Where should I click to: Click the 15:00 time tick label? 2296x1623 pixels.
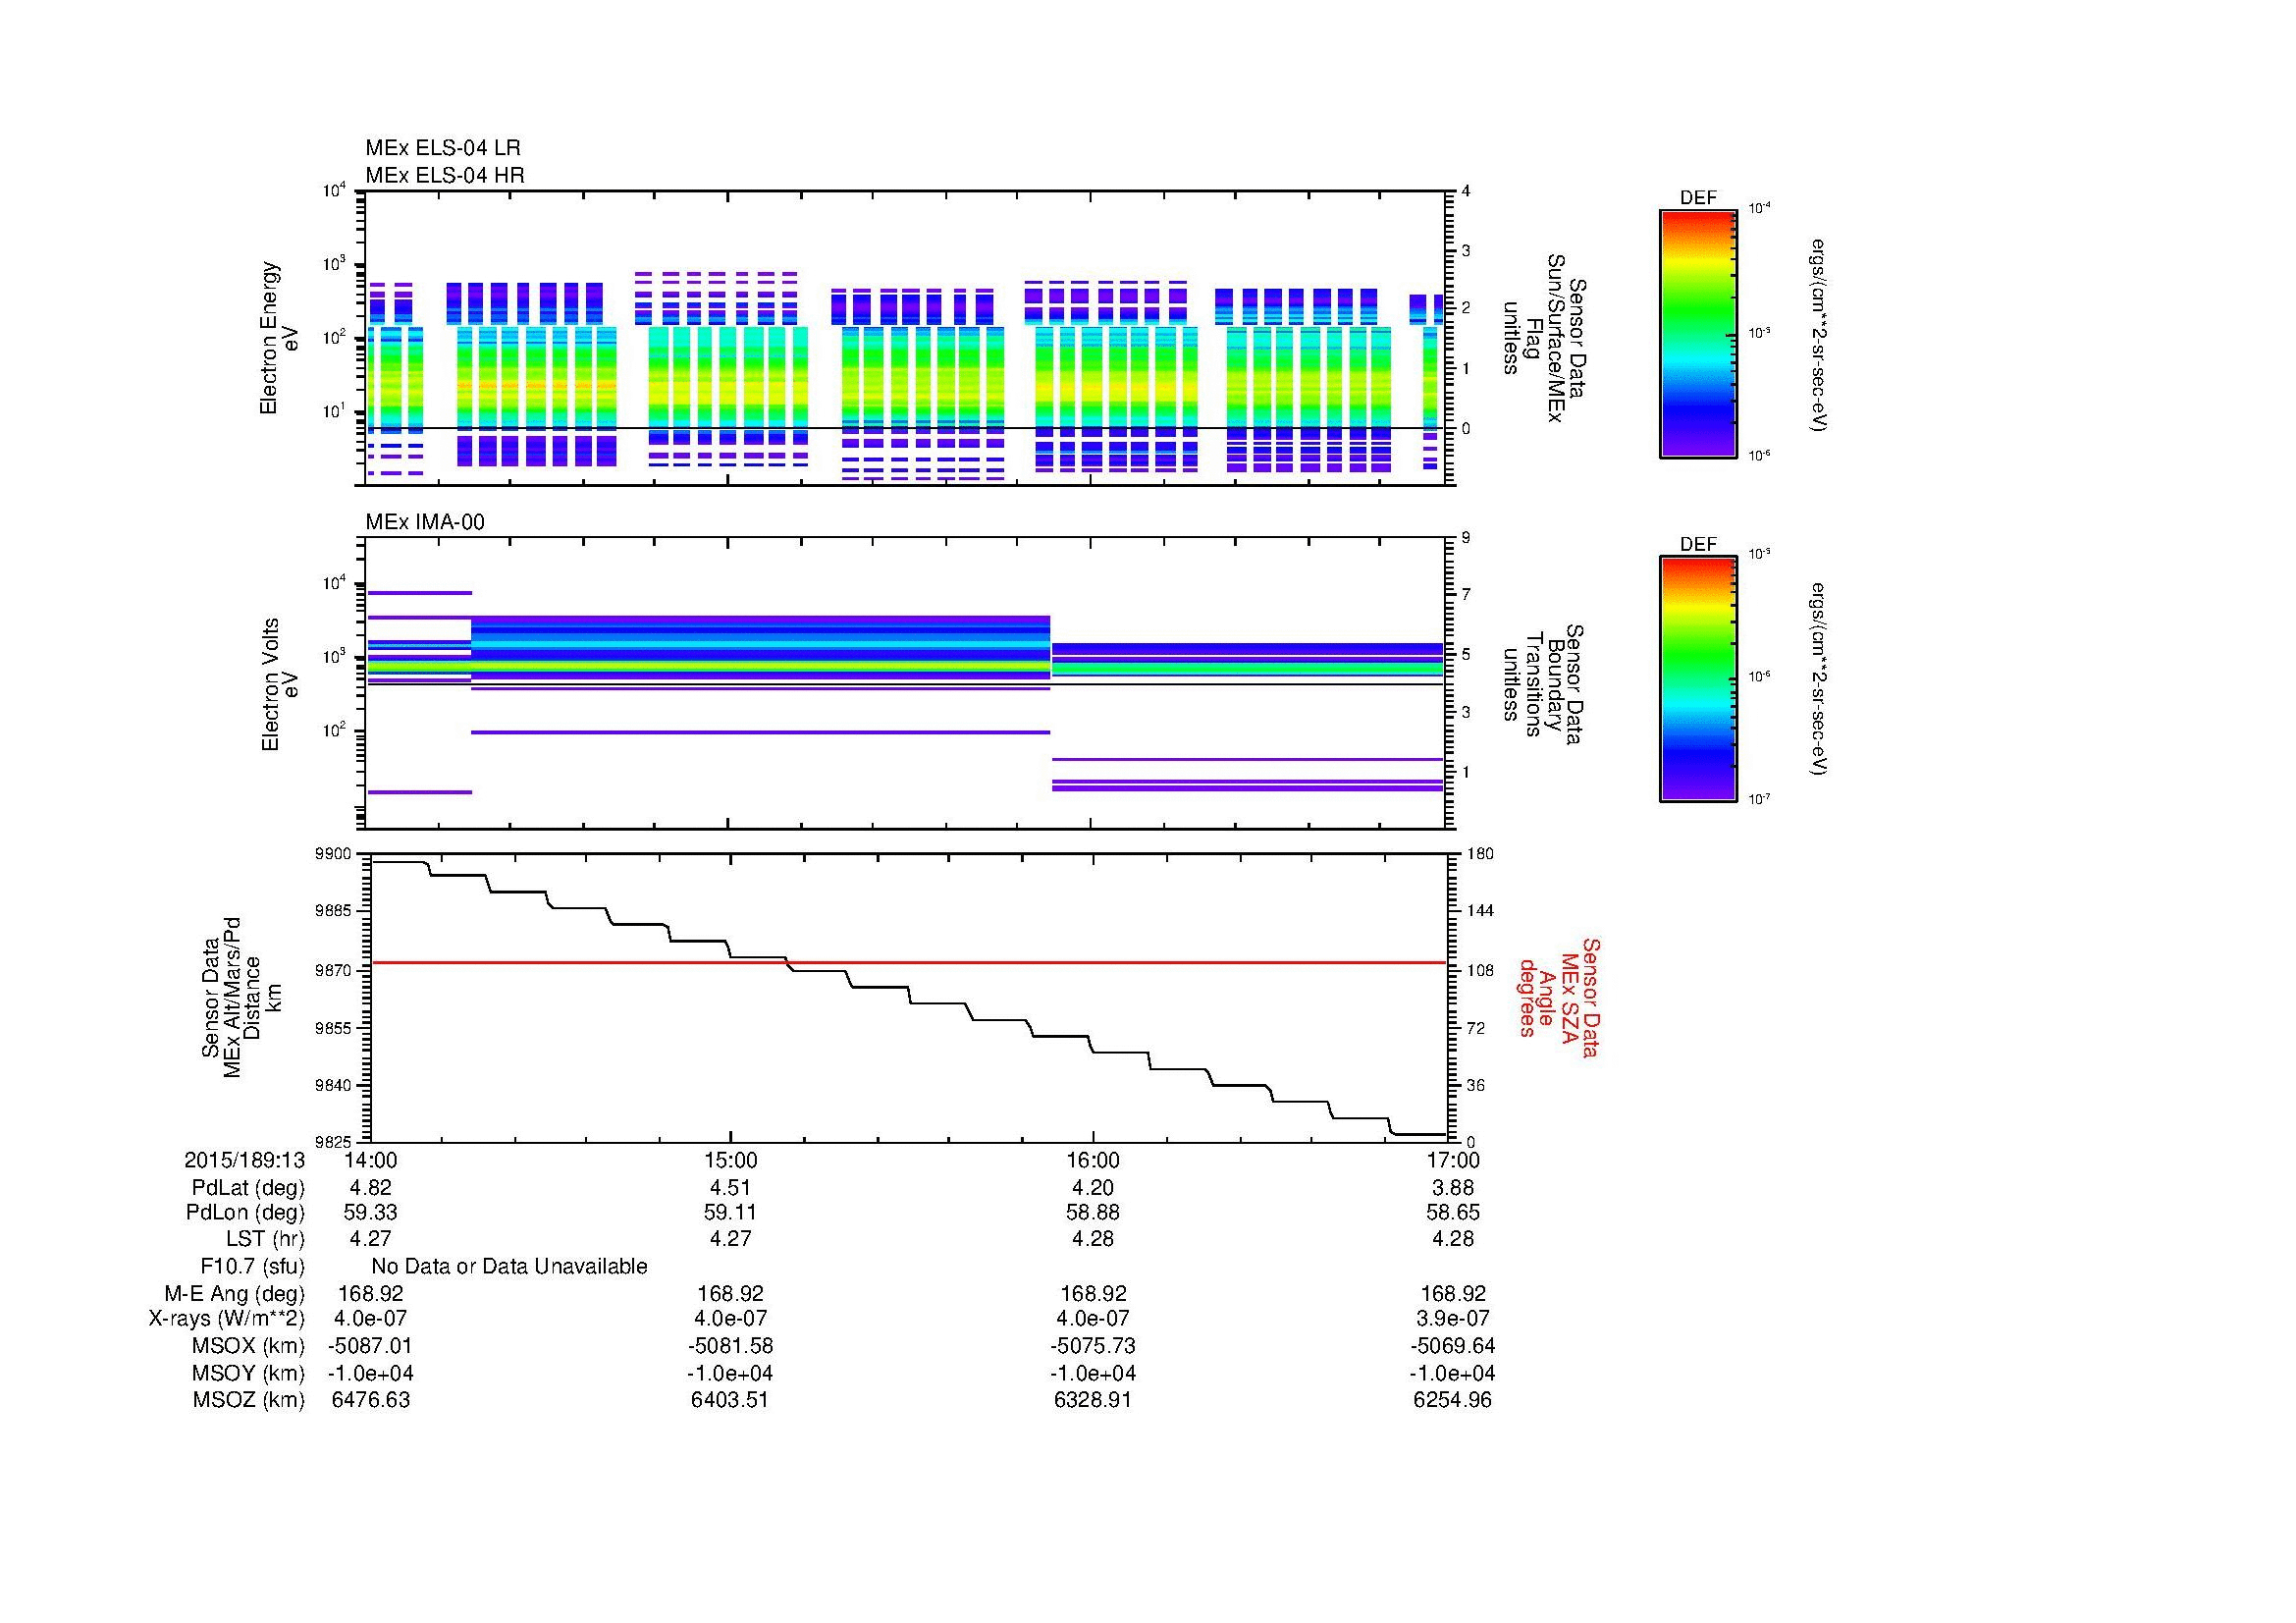point(731,1160)
